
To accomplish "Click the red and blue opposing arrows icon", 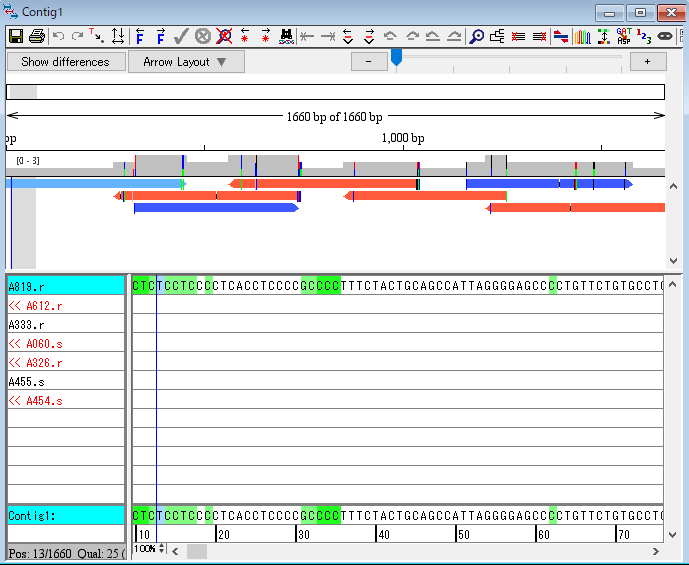I will (561, 36).
